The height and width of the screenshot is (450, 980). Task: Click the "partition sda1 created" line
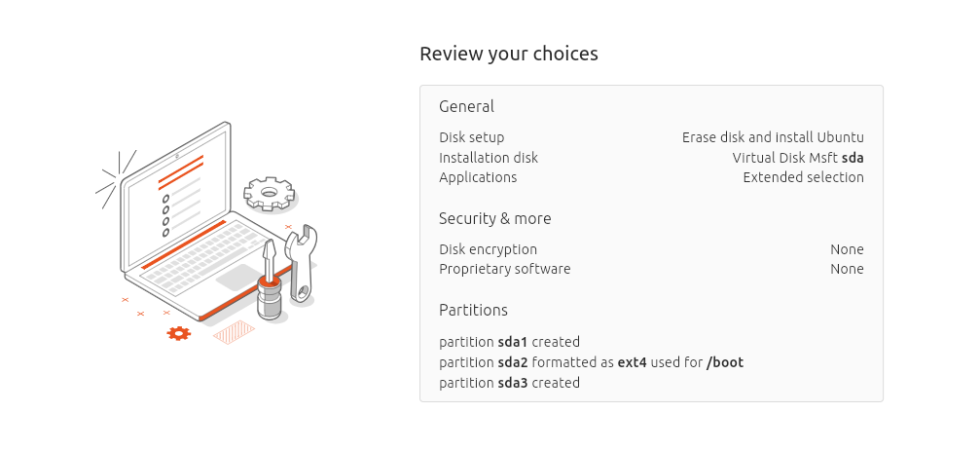[x=509, y=342]
